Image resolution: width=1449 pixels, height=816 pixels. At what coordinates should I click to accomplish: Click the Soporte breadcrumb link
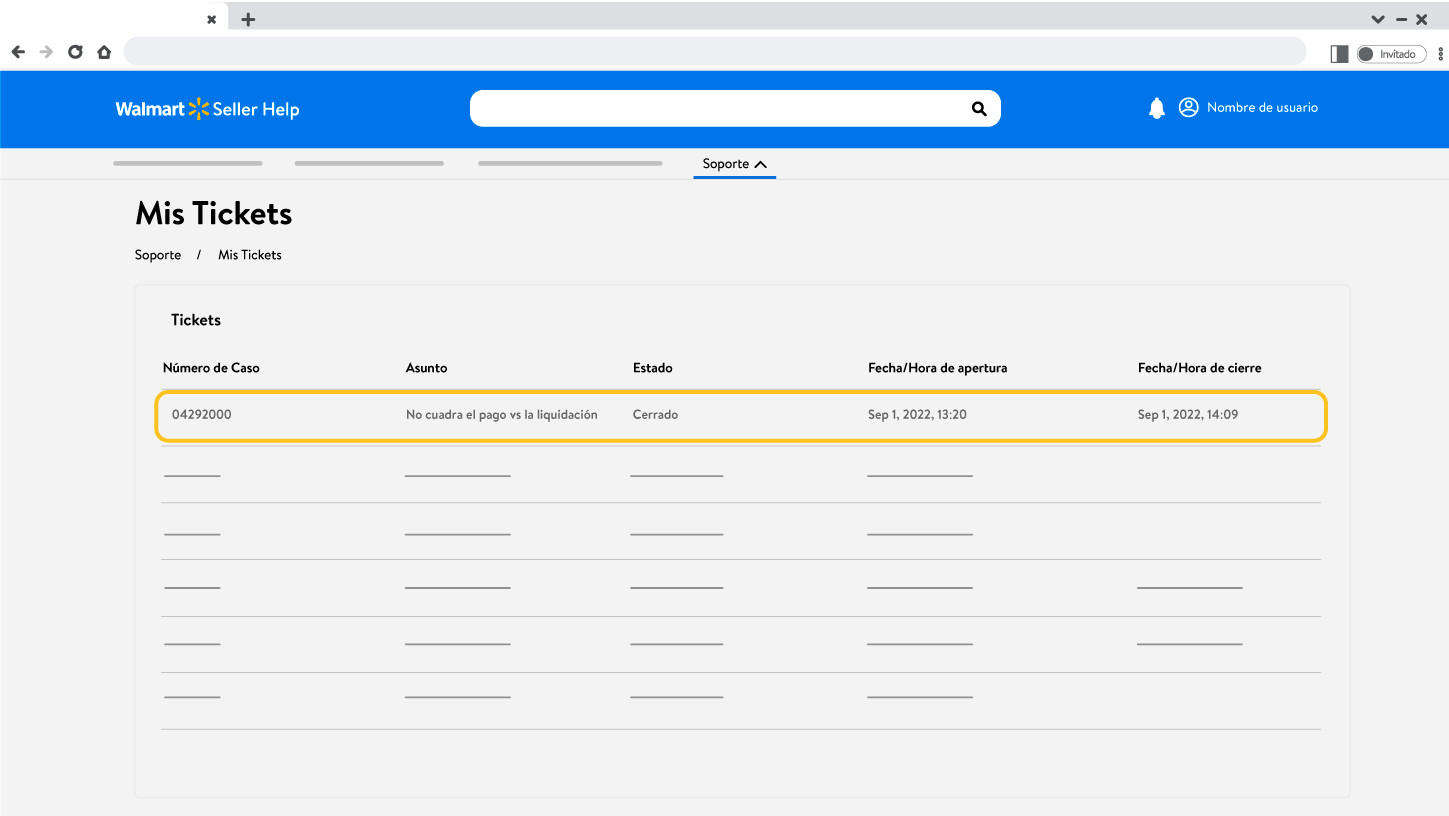[158, 255]
